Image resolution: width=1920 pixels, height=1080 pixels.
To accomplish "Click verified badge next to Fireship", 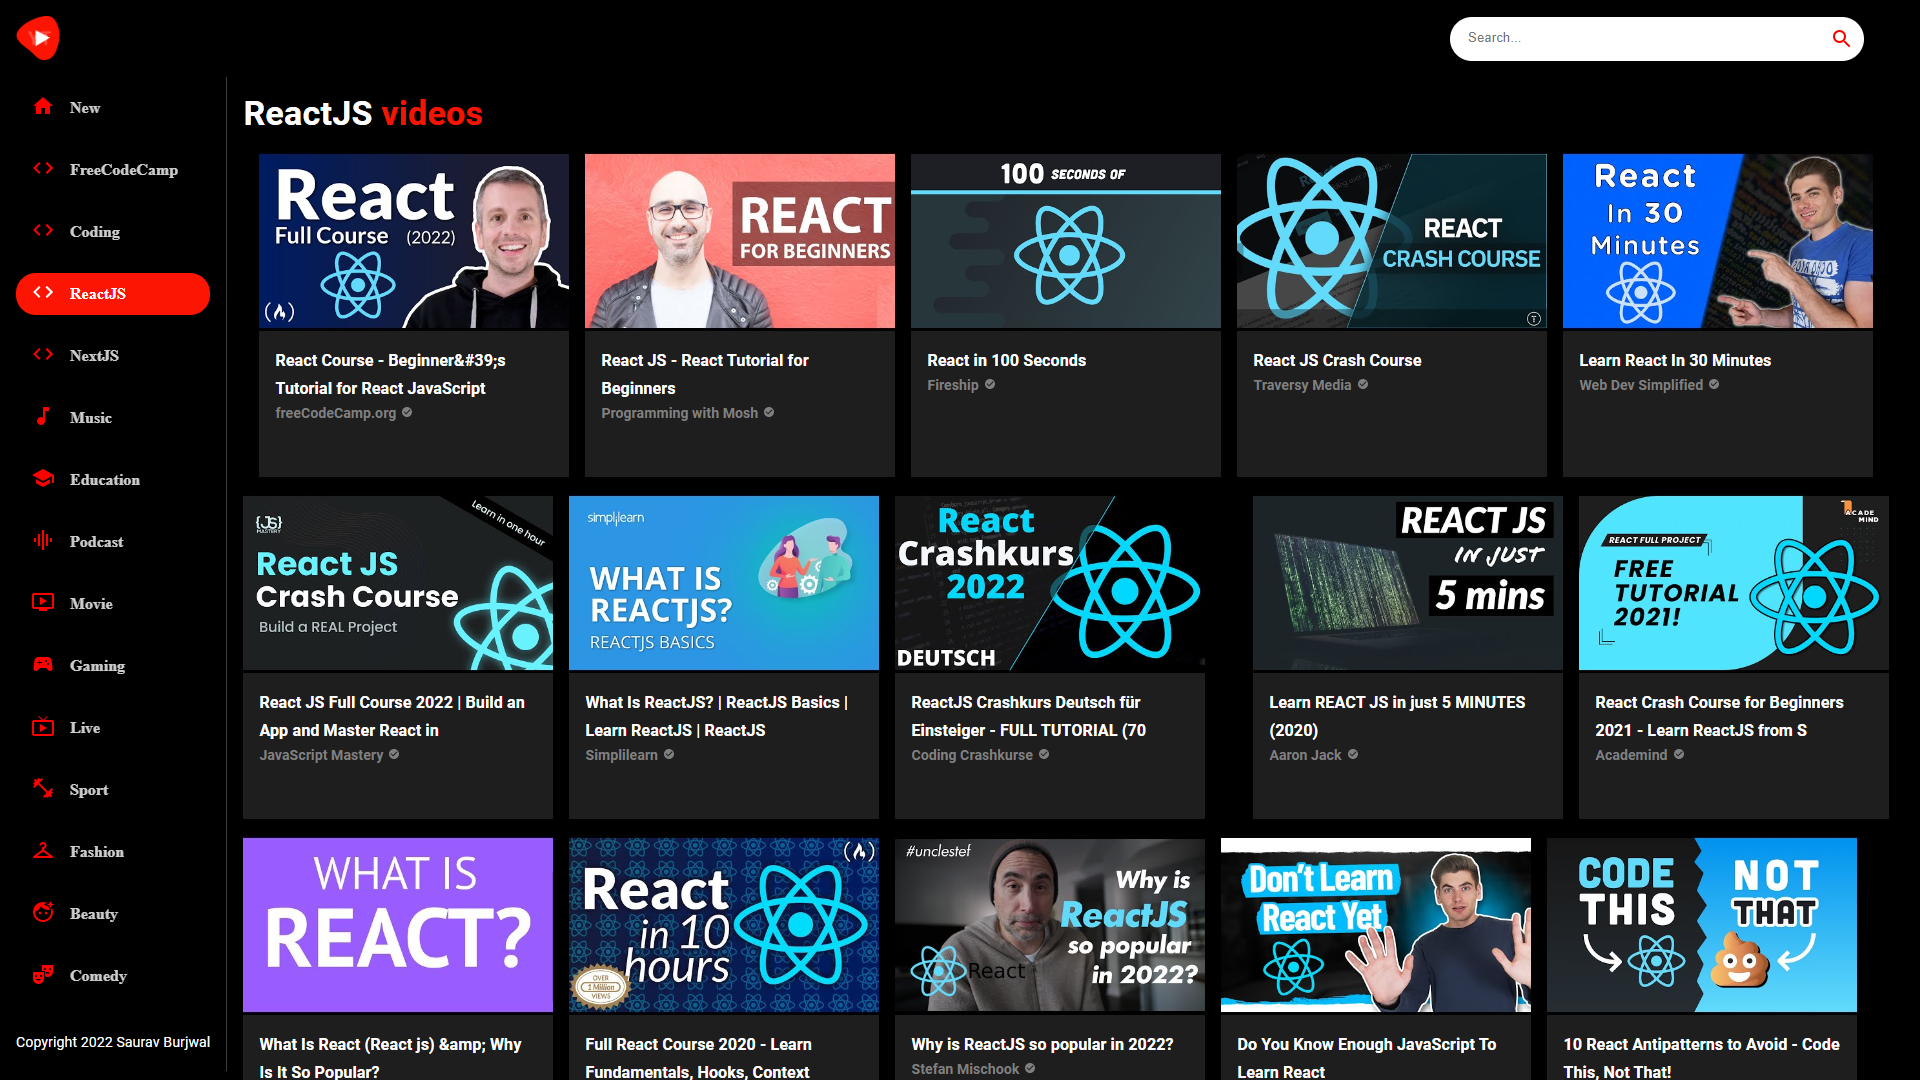I will tap(990, 385).
